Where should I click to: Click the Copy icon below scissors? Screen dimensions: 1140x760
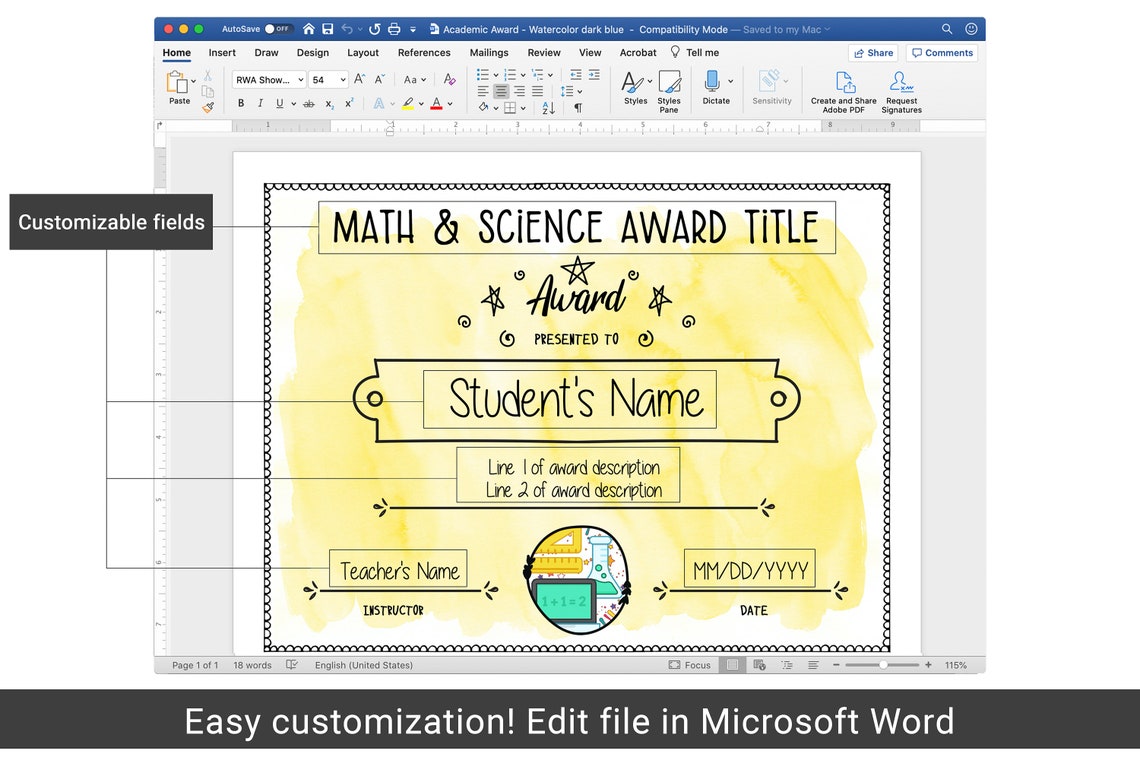click(x=207, y=89)
